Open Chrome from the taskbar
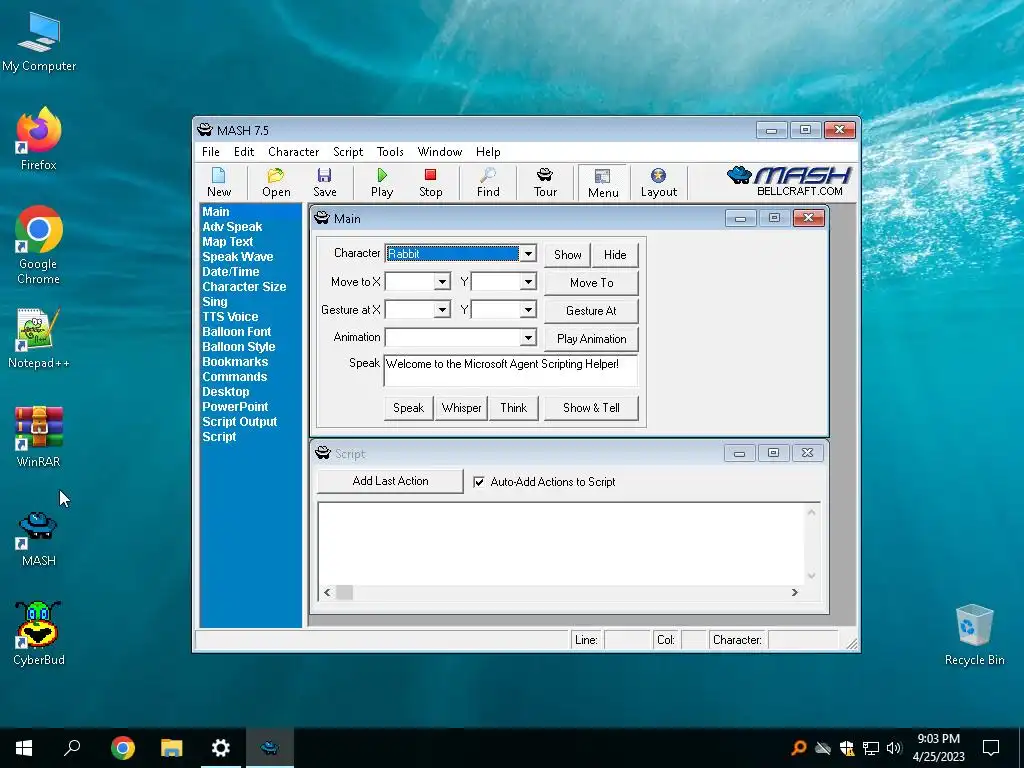This screenshot has height=768, width=1024. coord(122,748)
